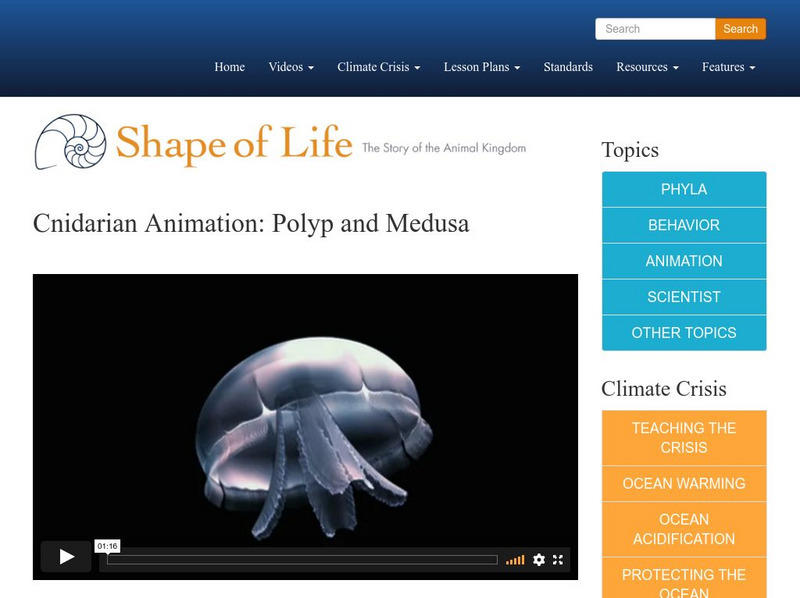
Task: Go to the Home menu item
Action: [x=229, y=67]
